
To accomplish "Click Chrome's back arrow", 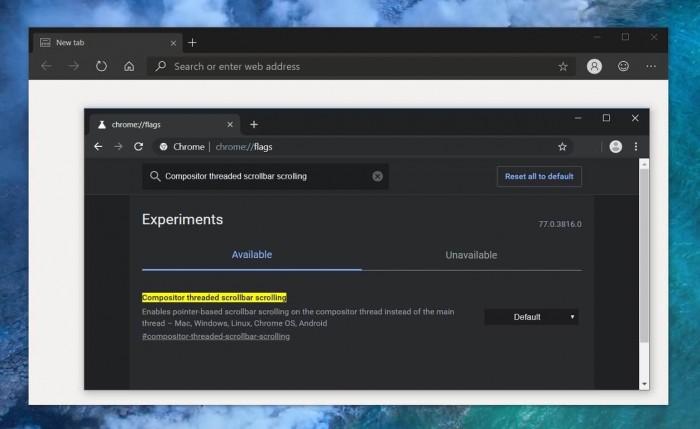I will (x=98, y=146).
